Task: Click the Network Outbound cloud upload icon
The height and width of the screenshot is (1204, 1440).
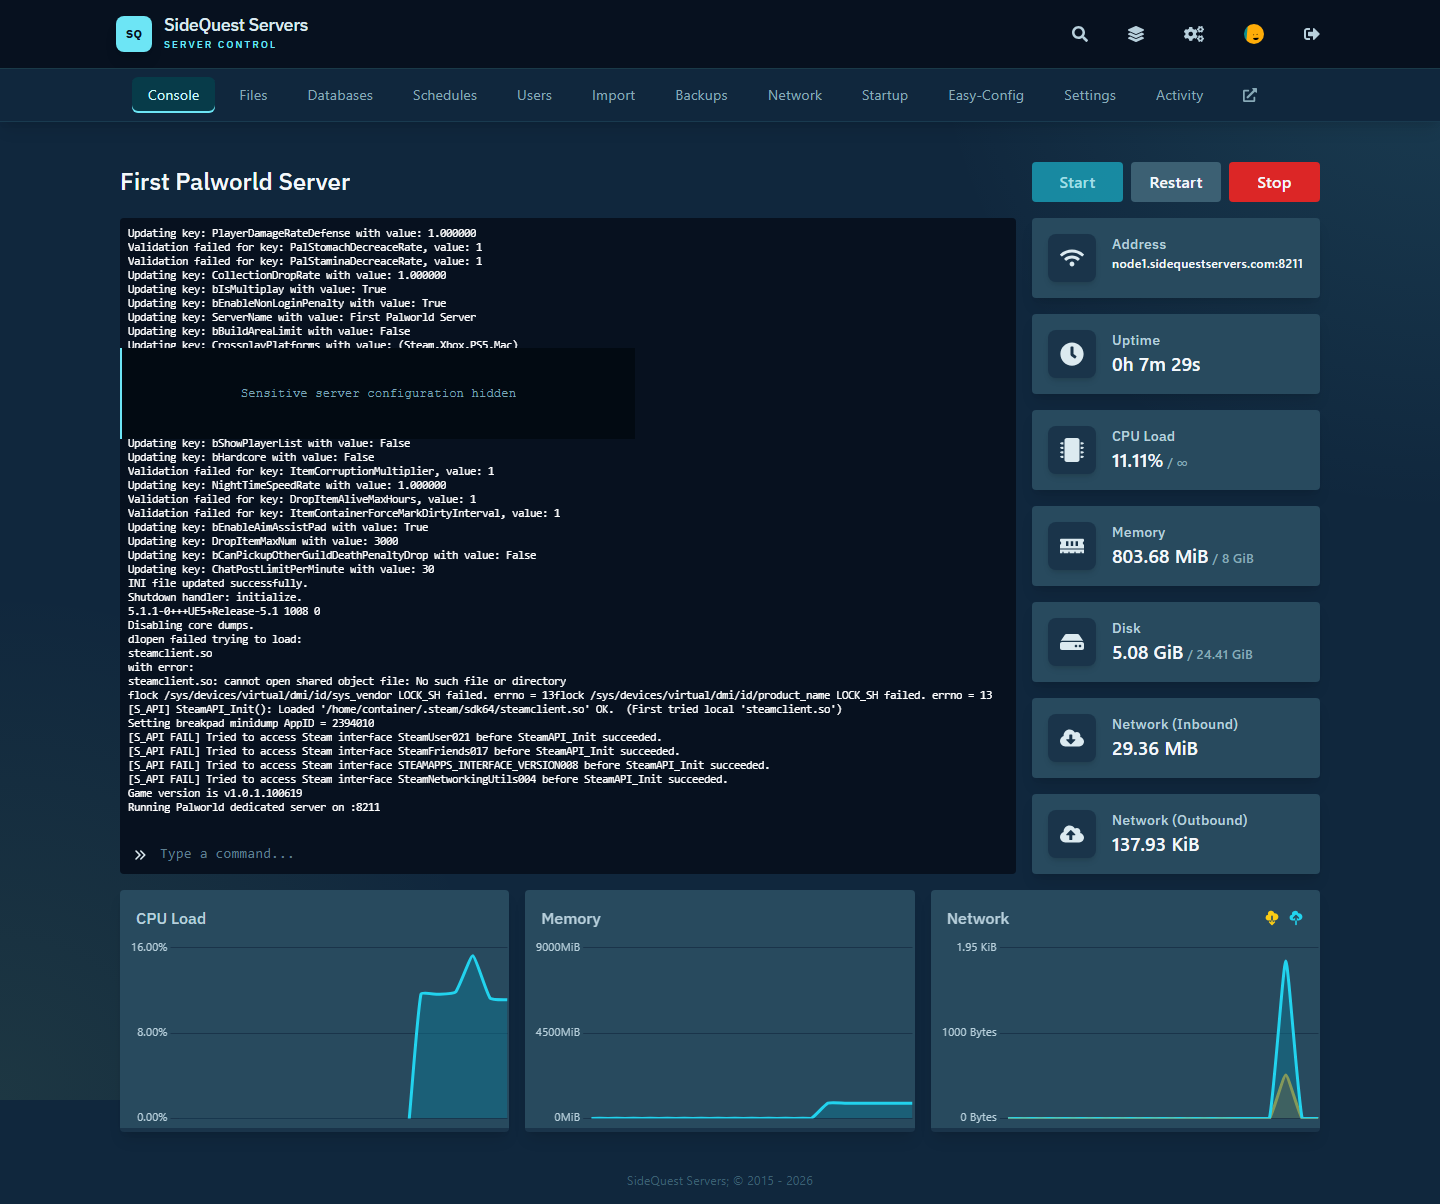Action: [x=1072, y=834]
